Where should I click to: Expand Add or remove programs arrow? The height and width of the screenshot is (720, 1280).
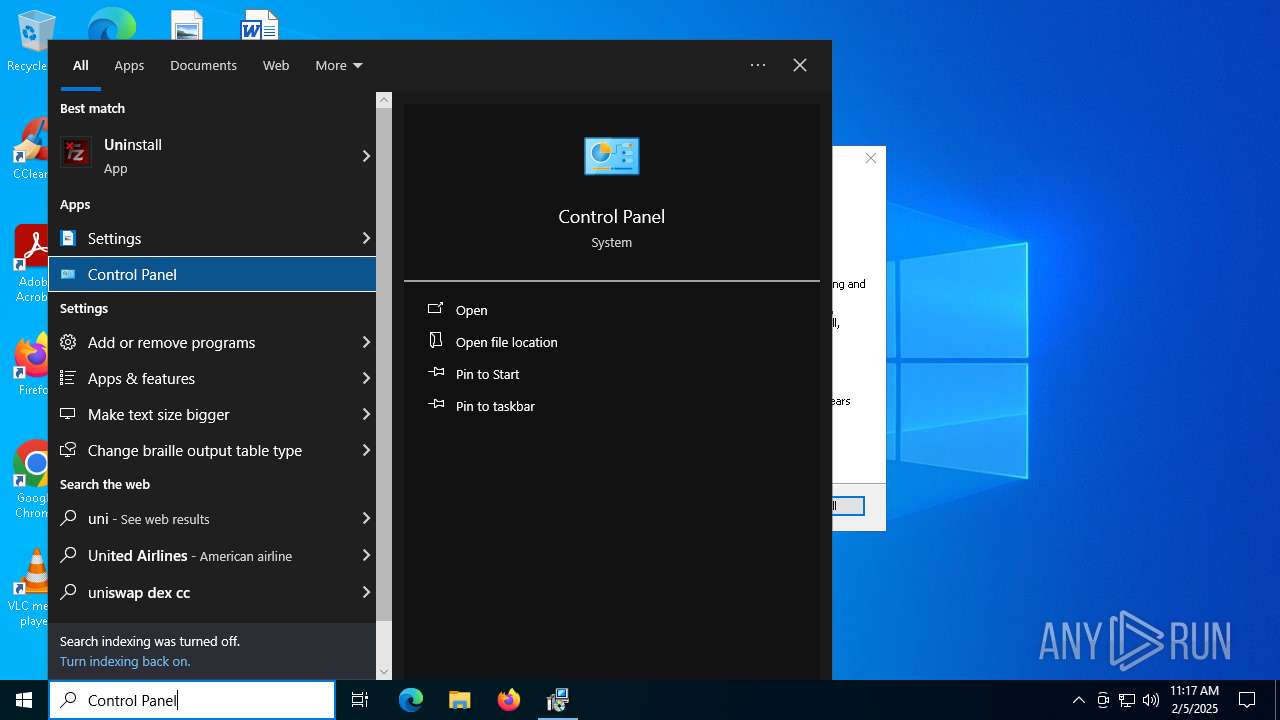(x=366, y=342)
